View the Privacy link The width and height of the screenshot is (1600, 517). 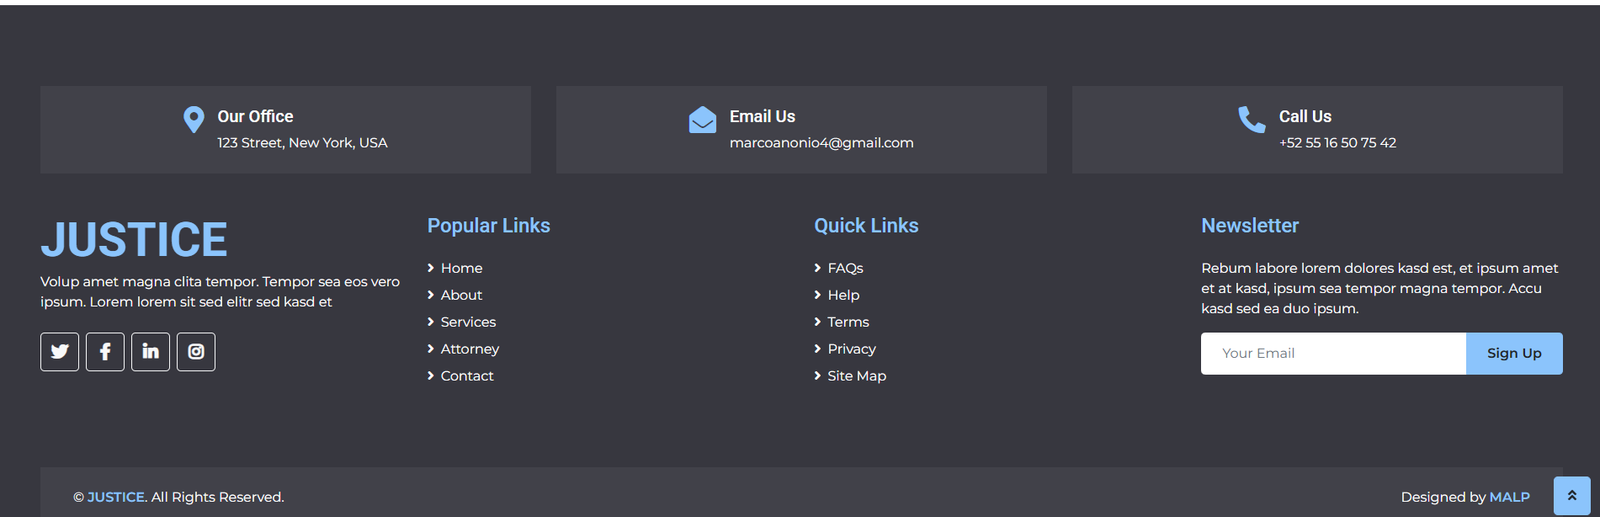(x=851, y=349)
